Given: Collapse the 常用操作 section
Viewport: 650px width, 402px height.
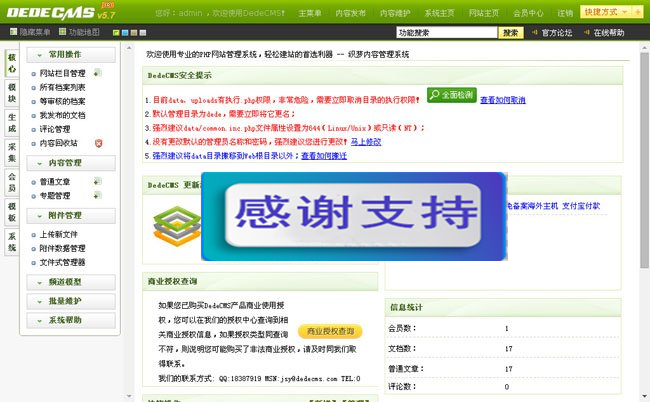Looking at the screenshot, I should [x=71, y=55].
